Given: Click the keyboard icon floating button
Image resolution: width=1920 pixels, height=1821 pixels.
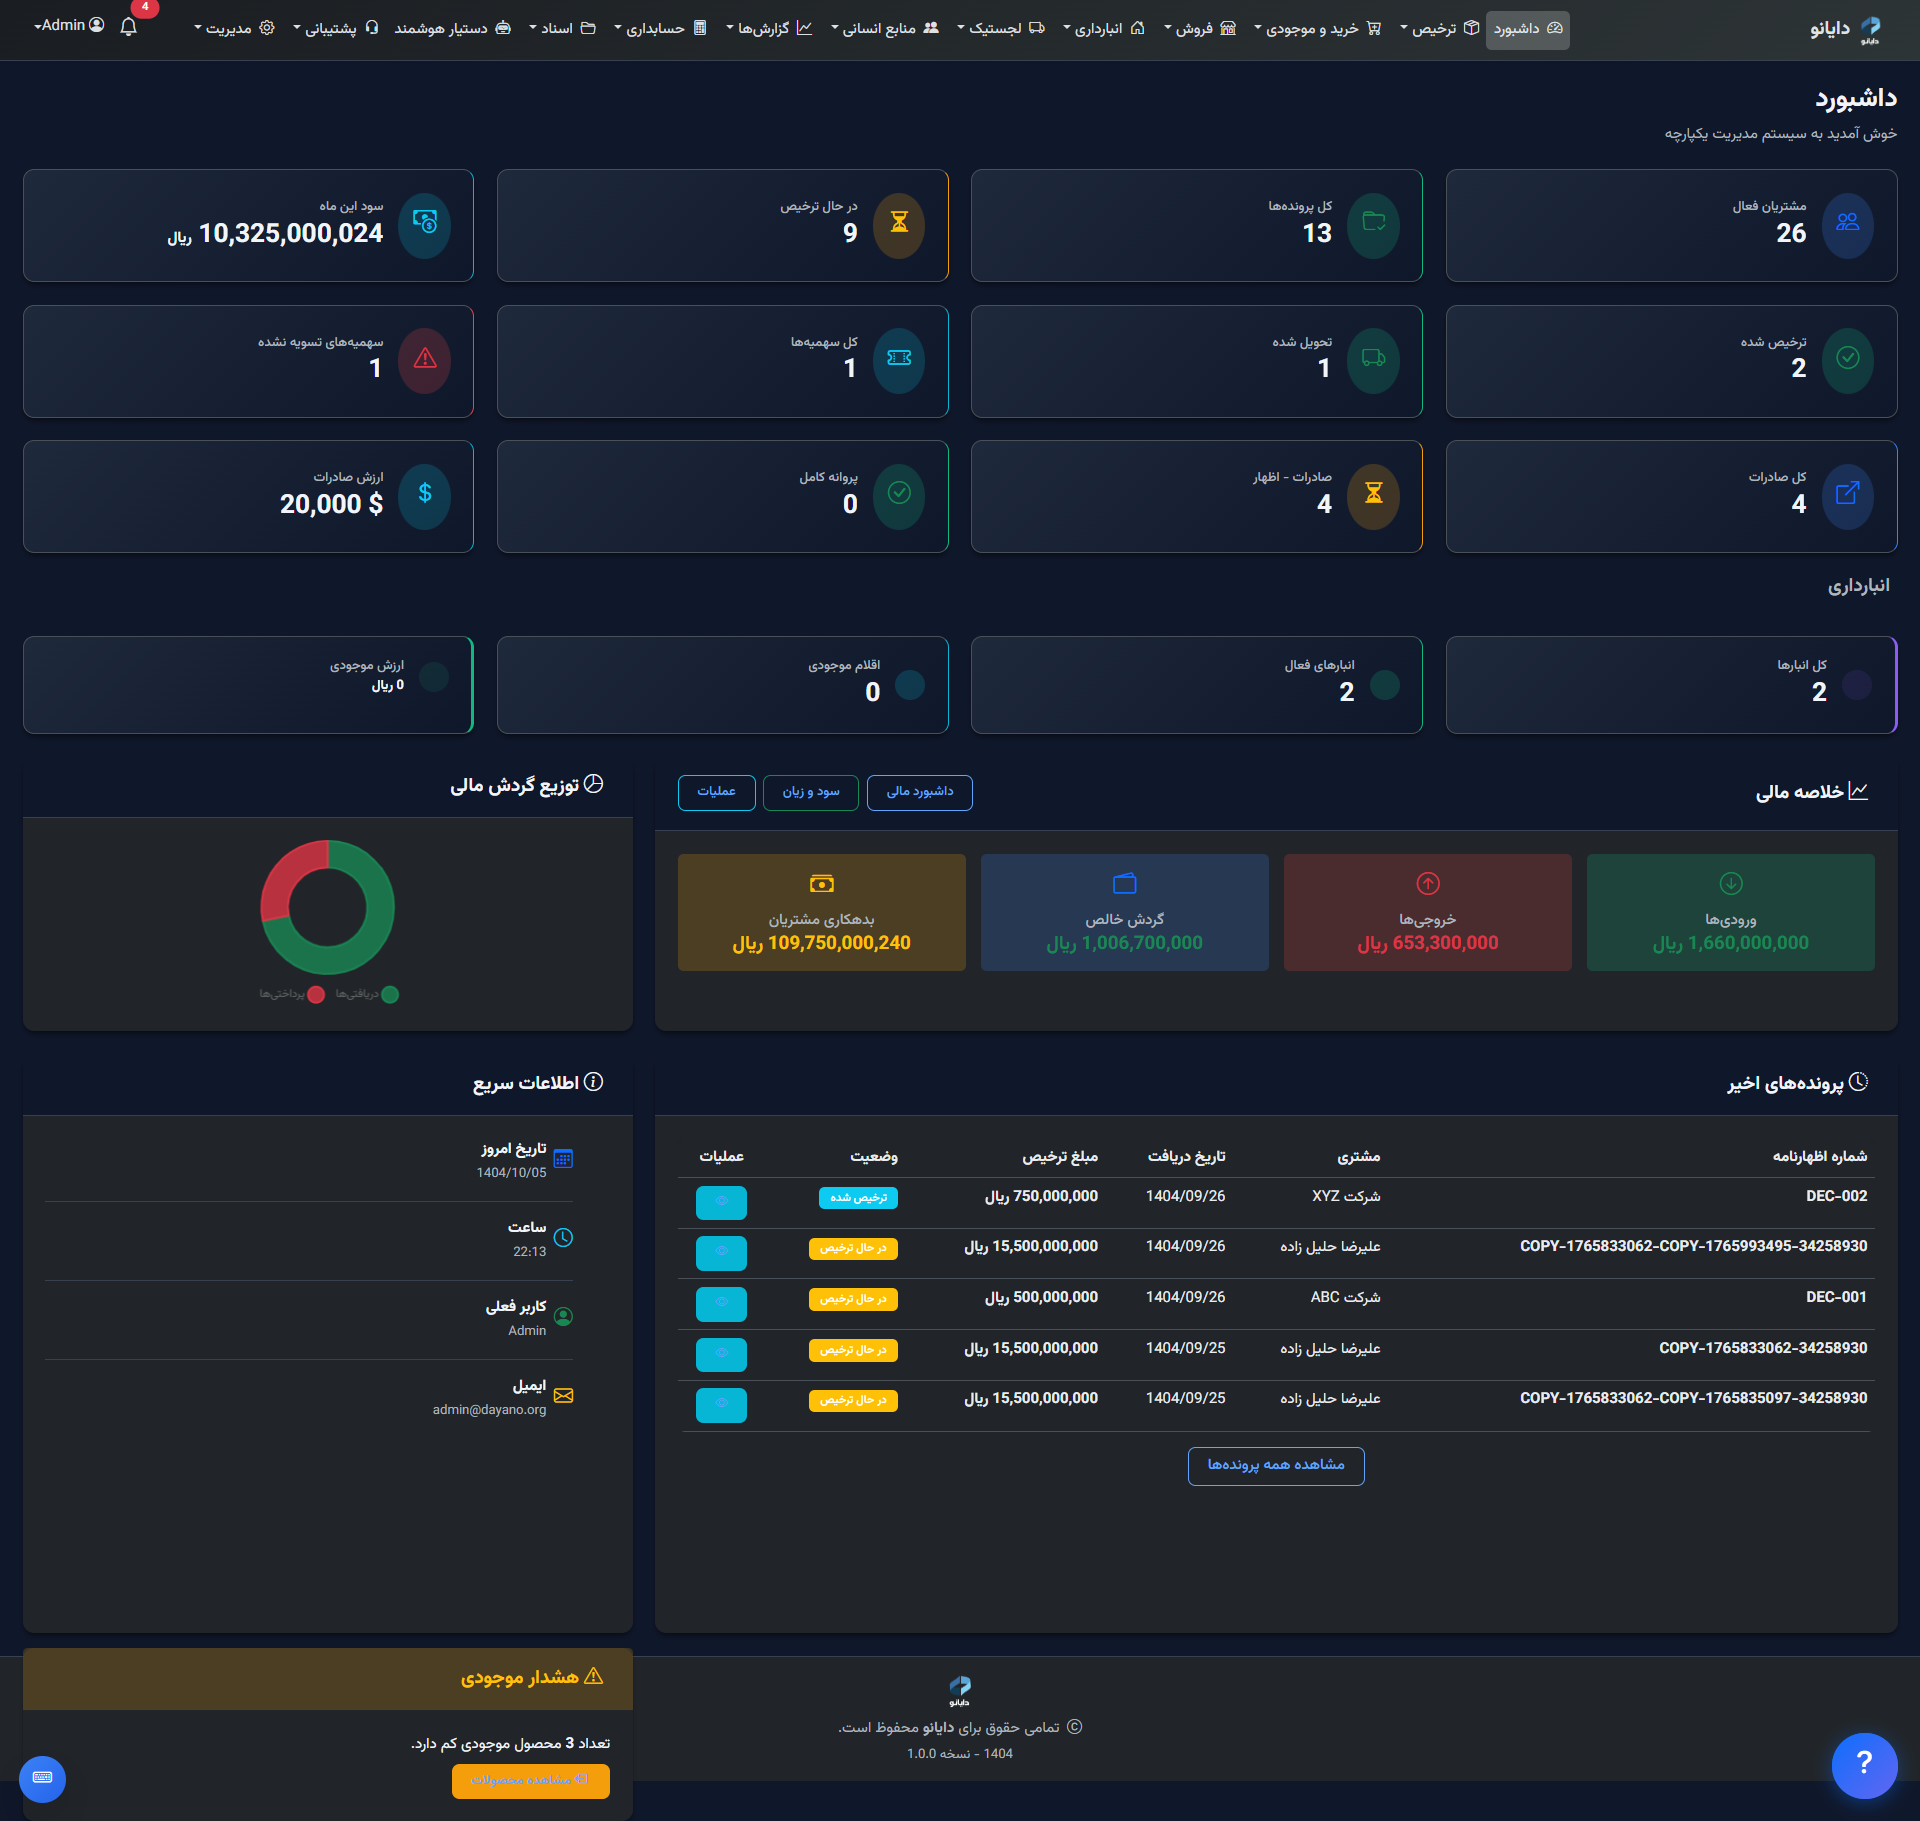Looking at the screenshot, I should pos(42,1778).
